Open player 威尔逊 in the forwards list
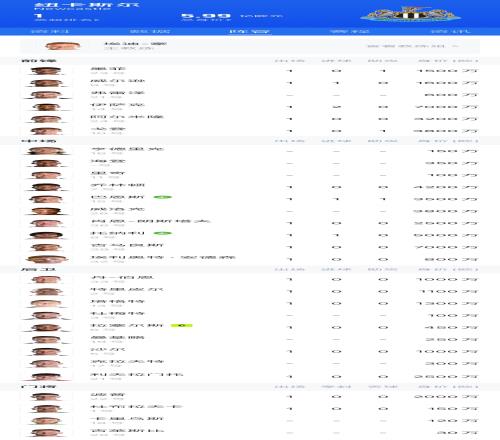500x440 pixels. [x=117, y=81]
